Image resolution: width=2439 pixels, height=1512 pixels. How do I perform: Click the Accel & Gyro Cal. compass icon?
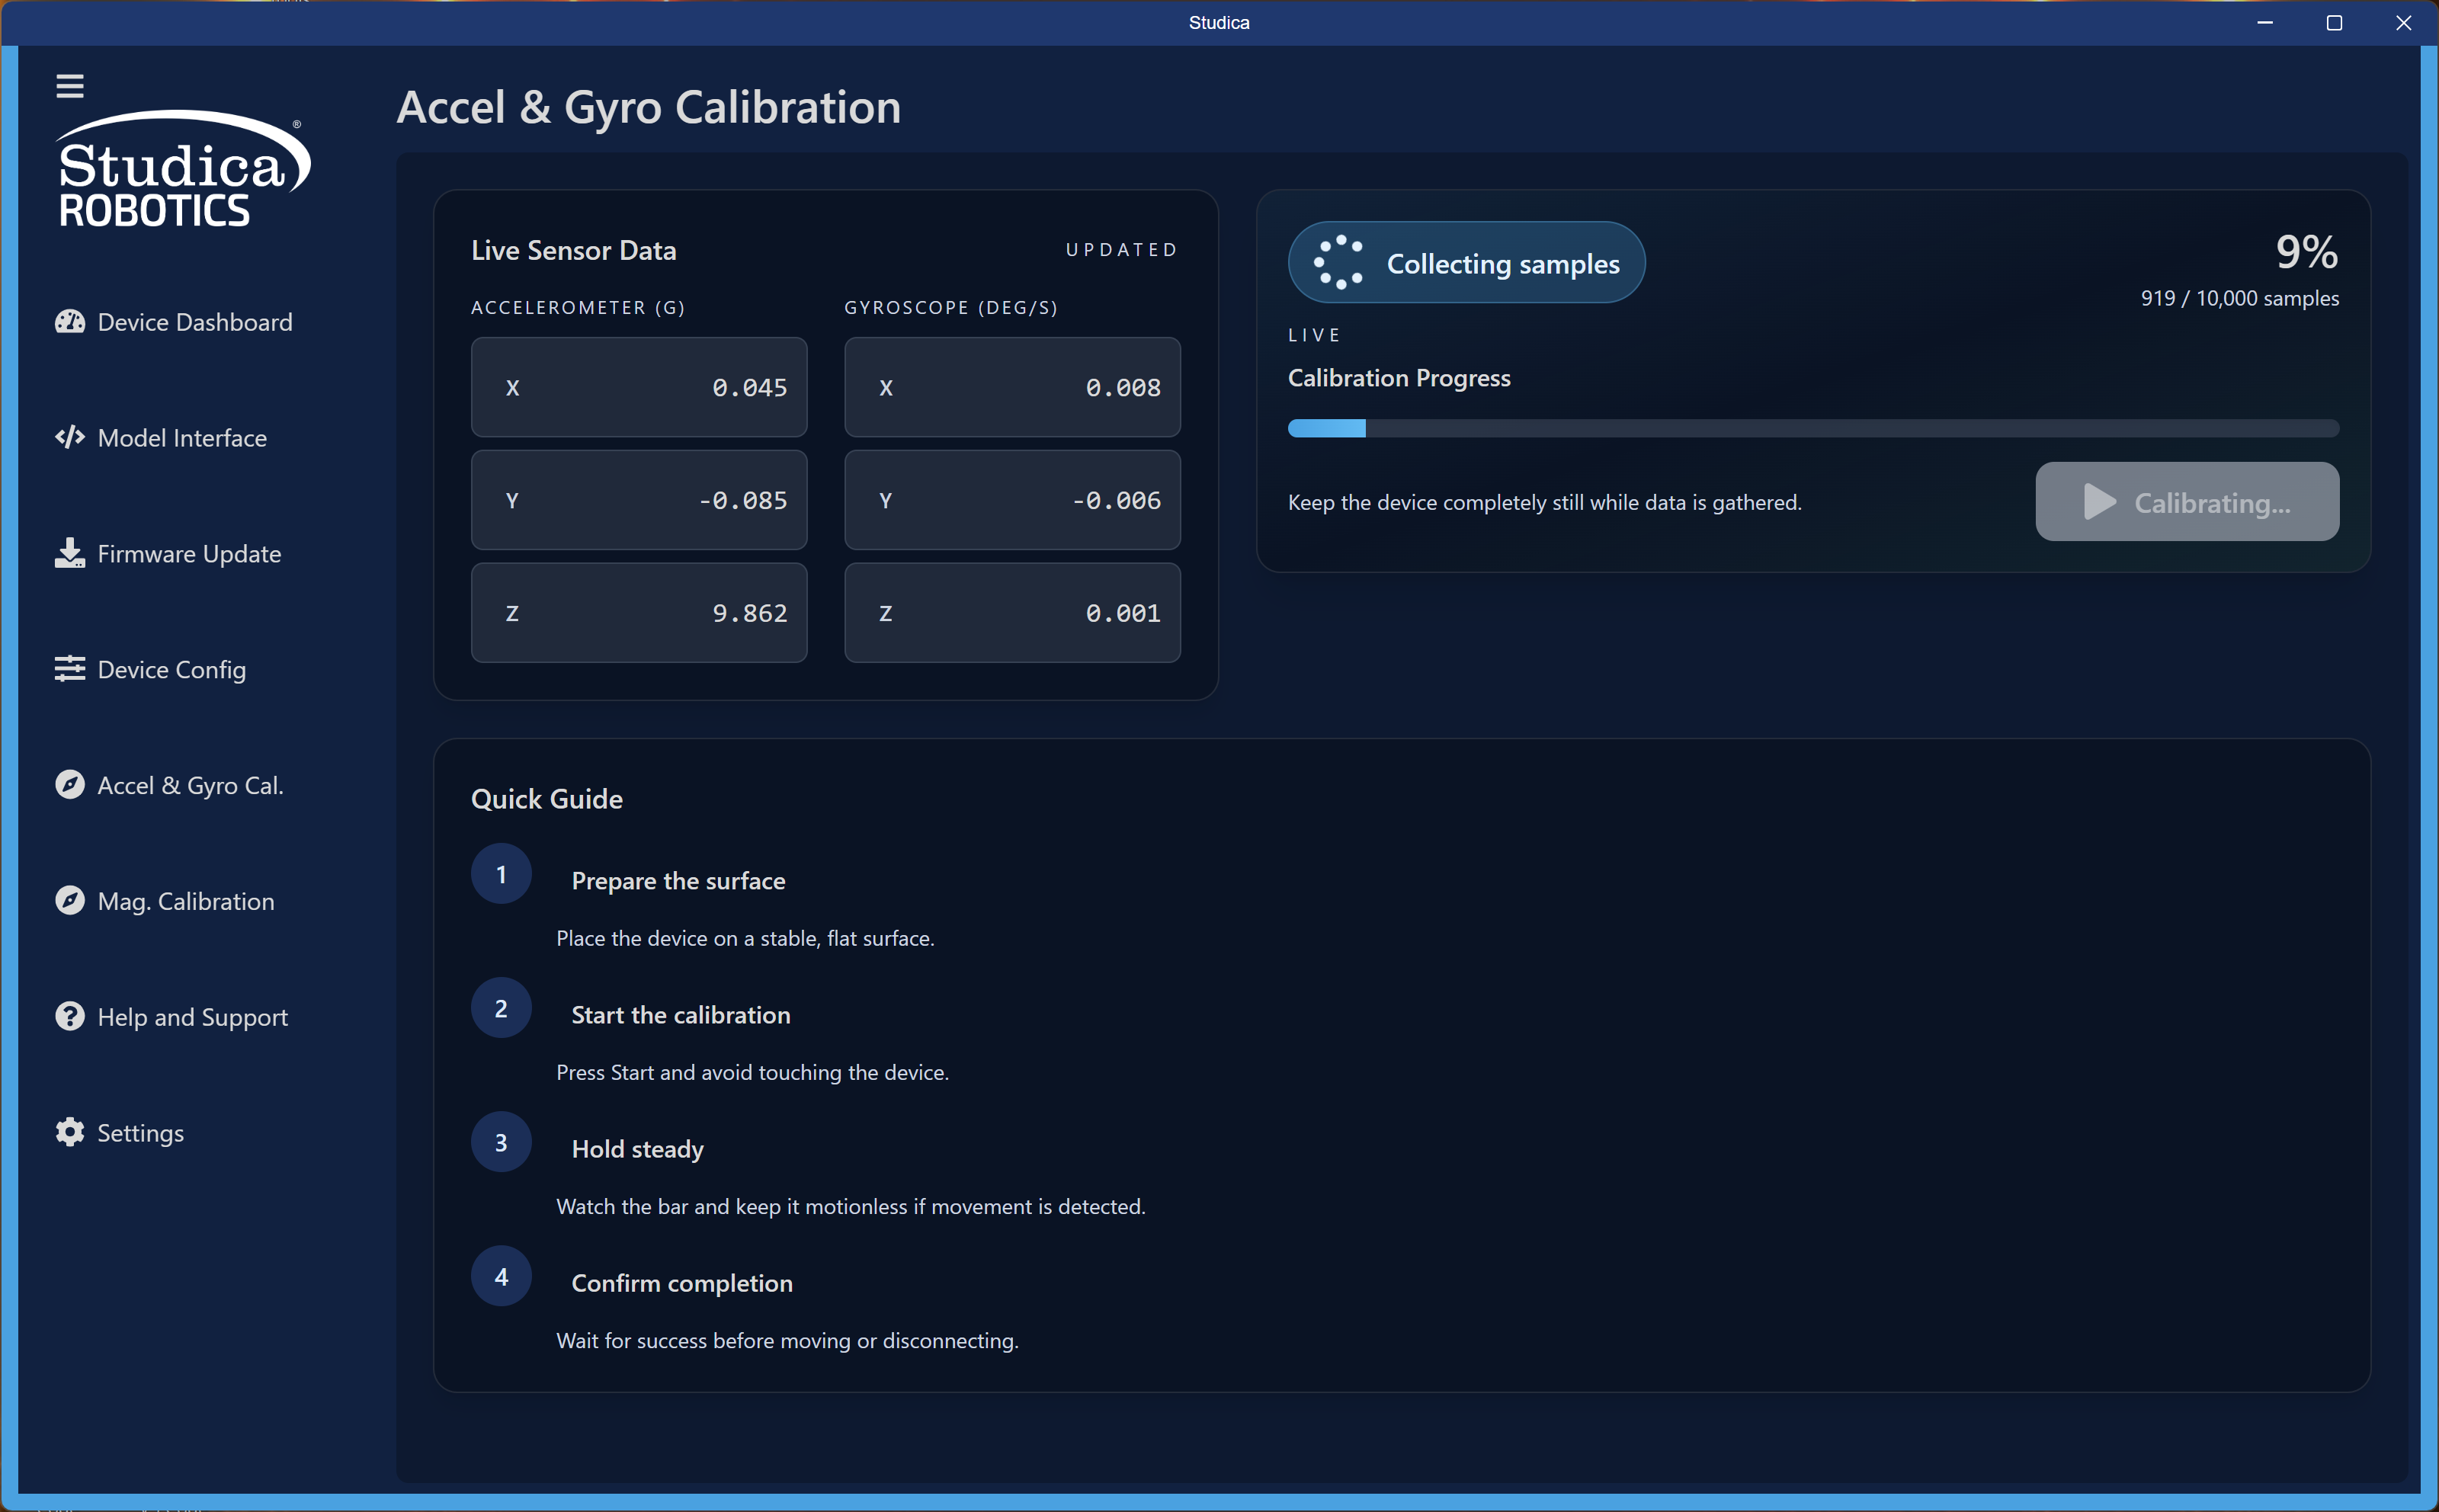pos(69,785)
